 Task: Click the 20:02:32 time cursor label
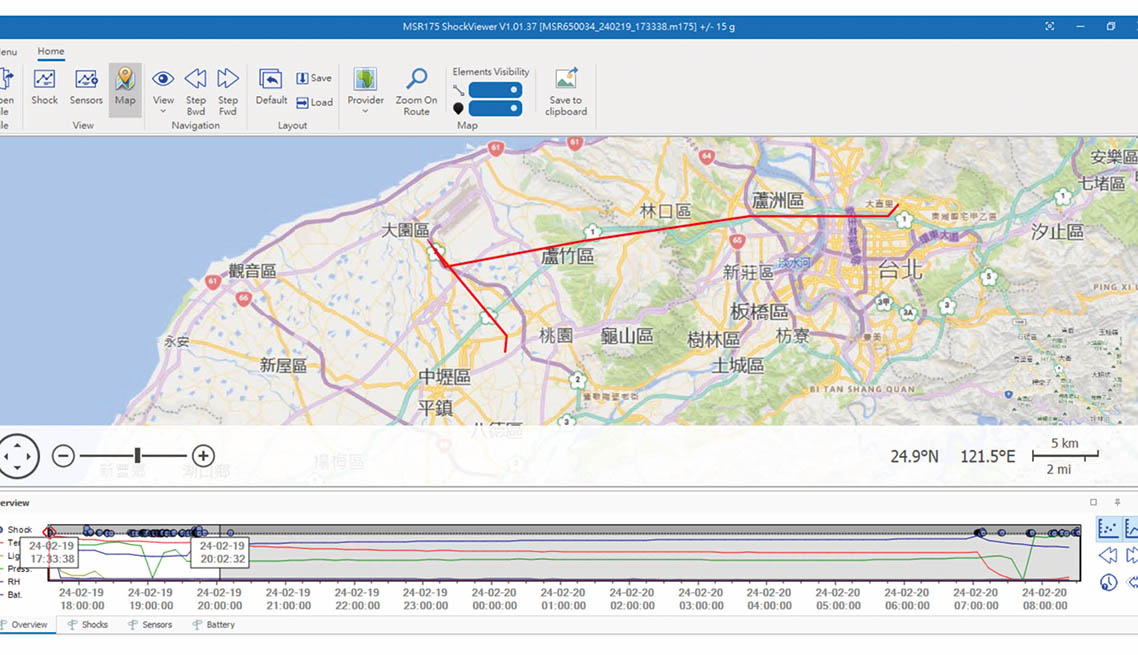pos(222,552)
